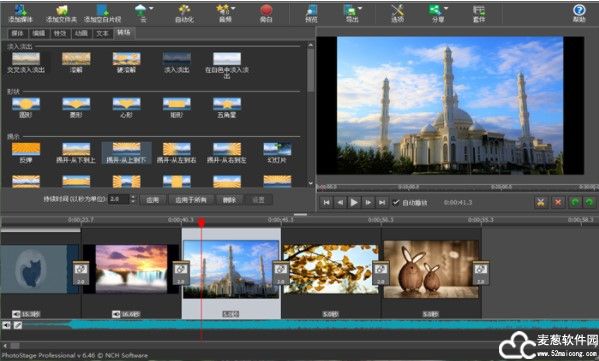Expand the Share (分享) dropdown arrow
The height and width of the screenshot is (361, 599).
click(x=446, y=8)
